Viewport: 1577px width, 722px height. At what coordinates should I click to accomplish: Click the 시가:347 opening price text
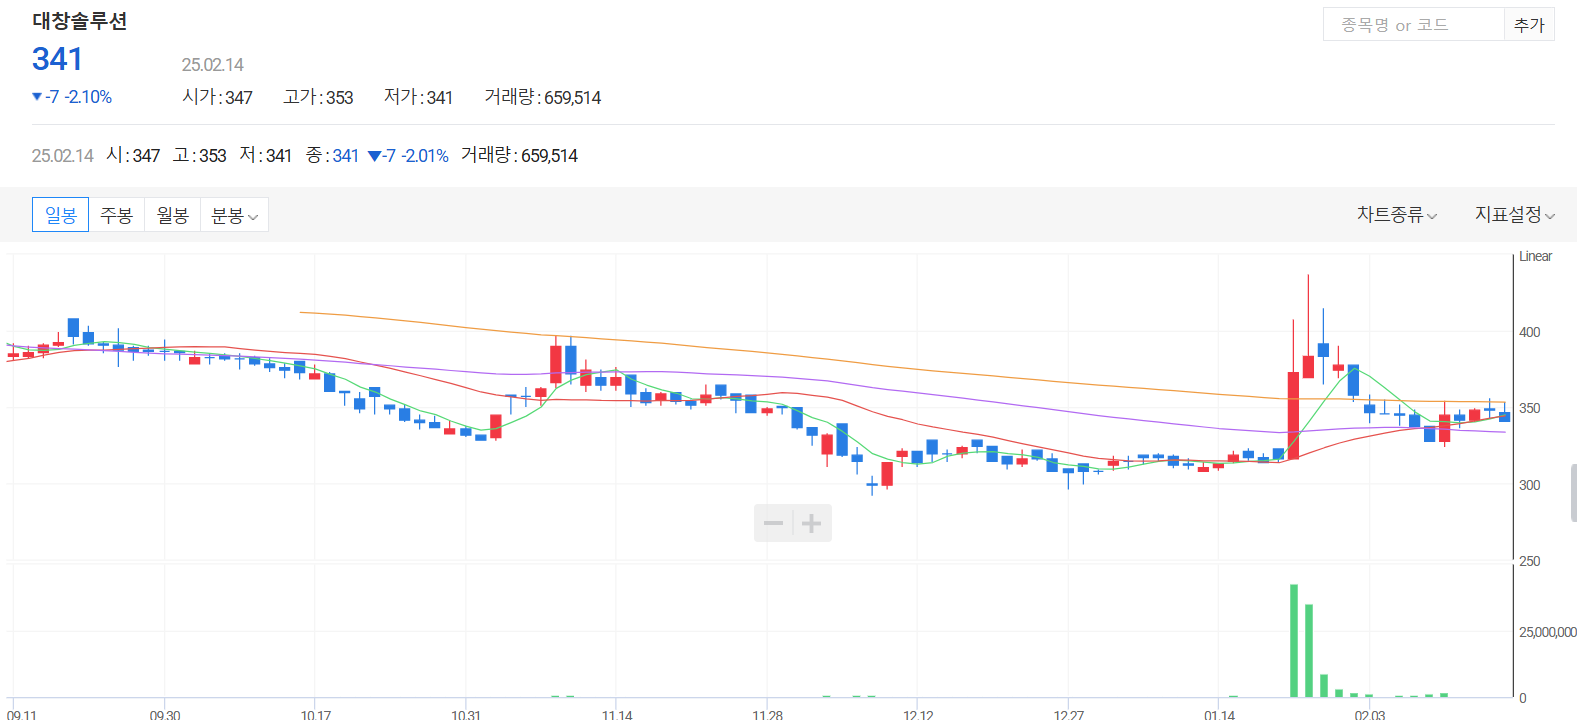tap(217, 97)
